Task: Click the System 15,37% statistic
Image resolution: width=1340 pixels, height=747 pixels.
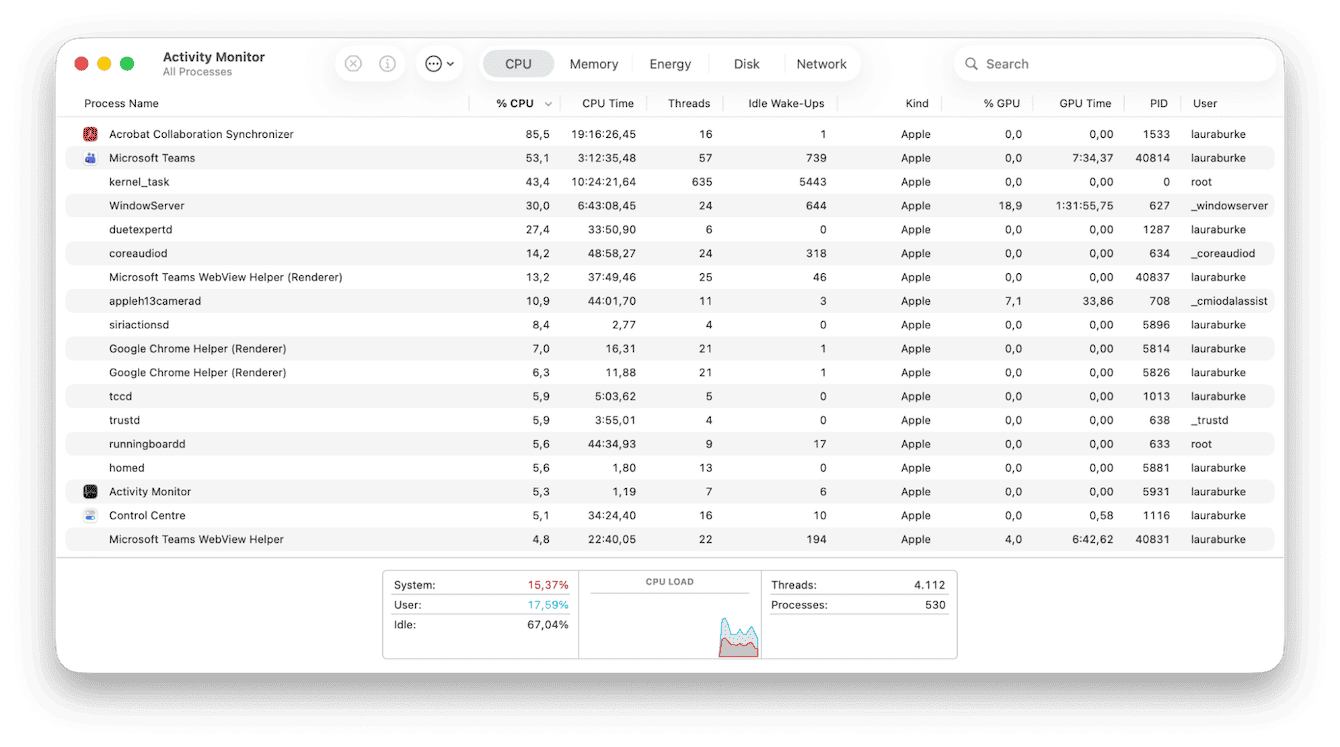Action: pos(481,585)
